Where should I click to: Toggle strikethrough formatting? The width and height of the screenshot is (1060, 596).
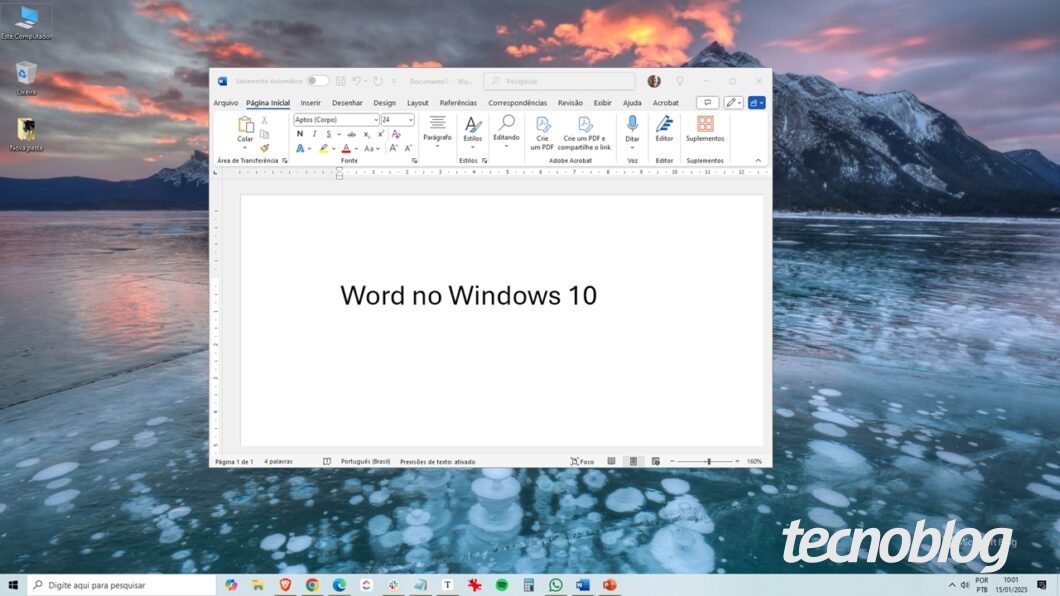tap(351, 134)
